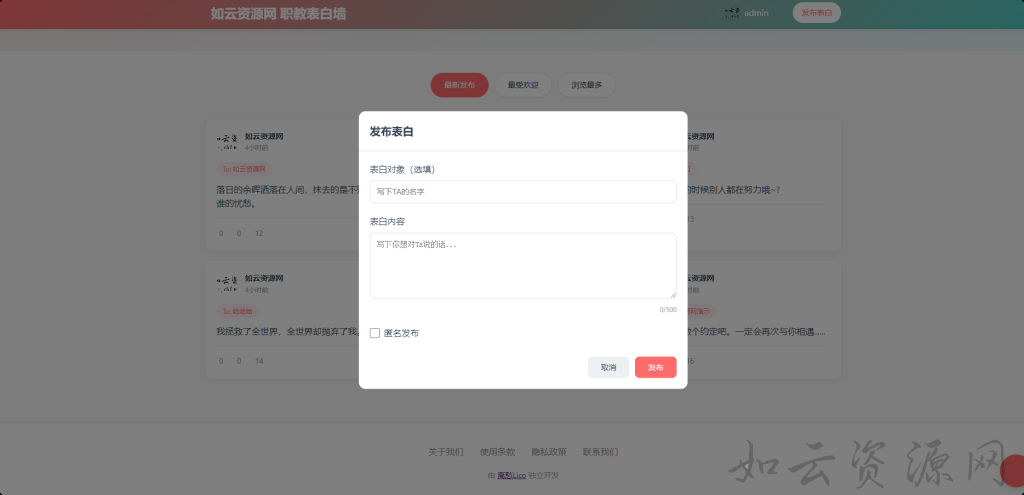Focus the 表白内容 message textarea
Viewport: 1024px width, 495px height.
click(523, 266)
